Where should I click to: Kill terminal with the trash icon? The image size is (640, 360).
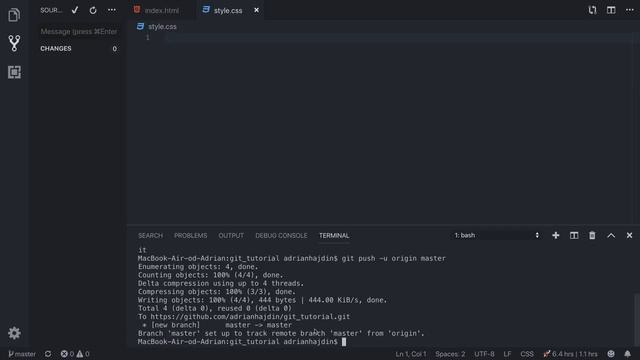[592, 236]
